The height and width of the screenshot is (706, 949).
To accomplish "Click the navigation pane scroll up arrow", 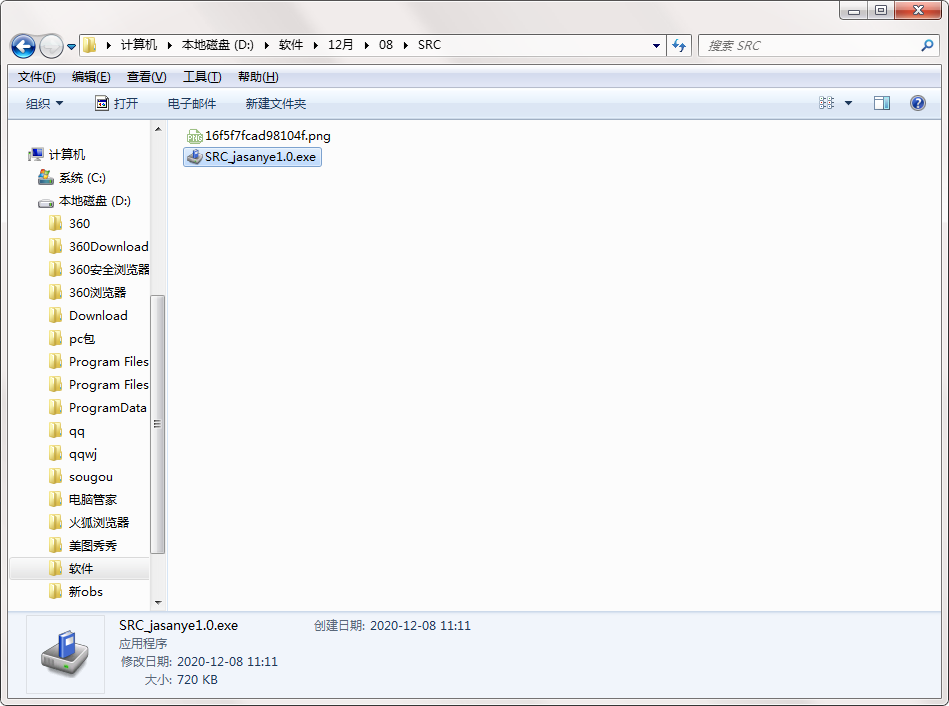I will click(158, 130).
